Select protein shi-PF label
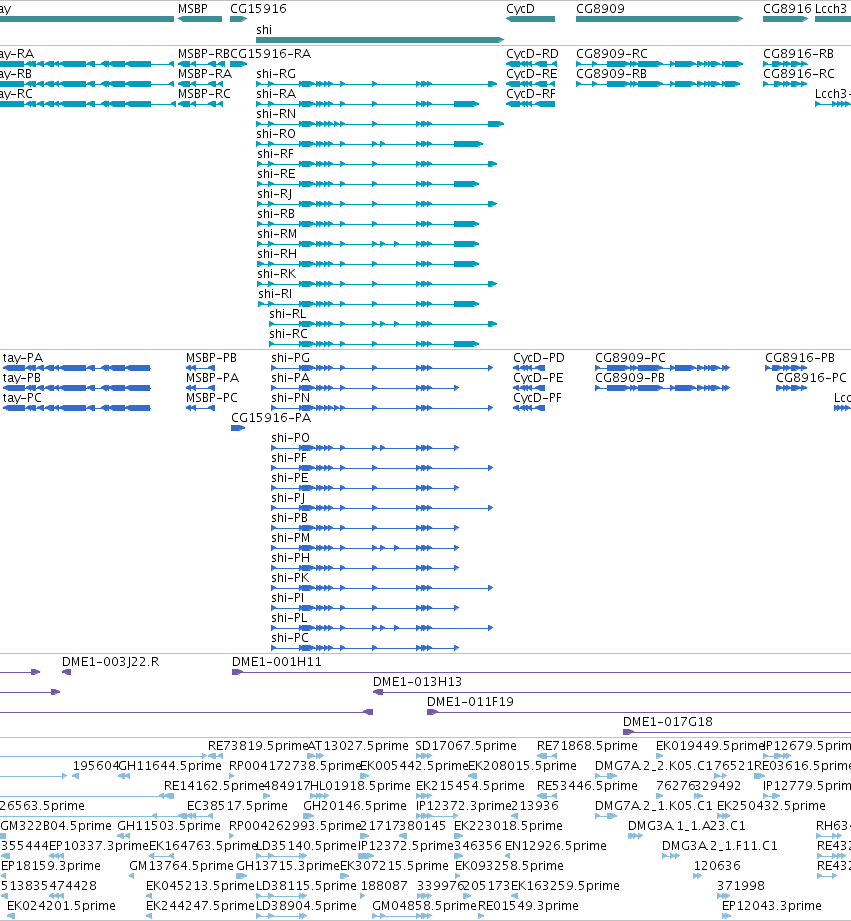 (290, 458)
